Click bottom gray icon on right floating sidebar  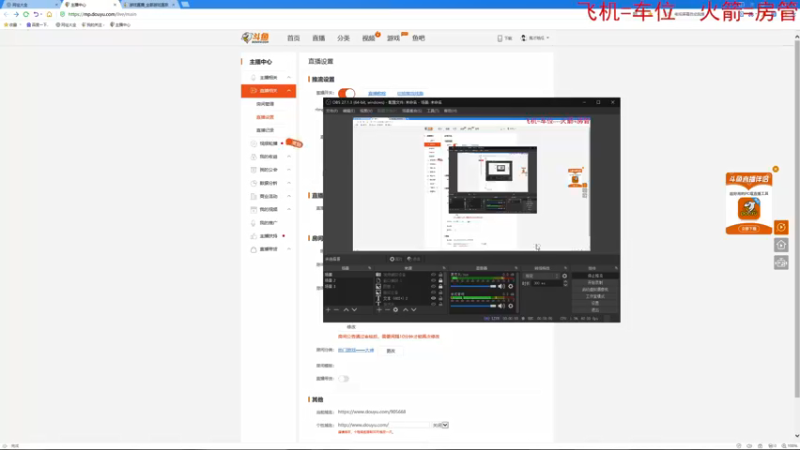click(781, 263)
